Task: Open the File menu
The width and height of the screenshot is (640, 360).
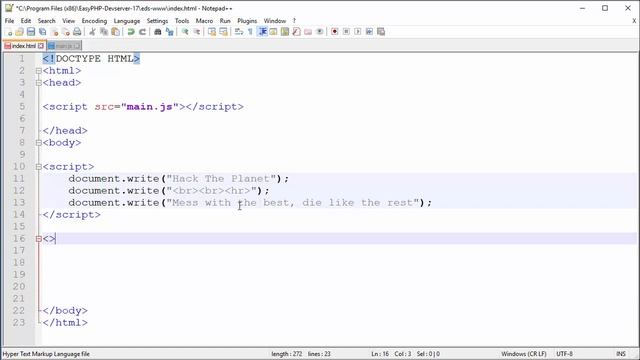Action: pyautogui.click(x=9, y=21)
